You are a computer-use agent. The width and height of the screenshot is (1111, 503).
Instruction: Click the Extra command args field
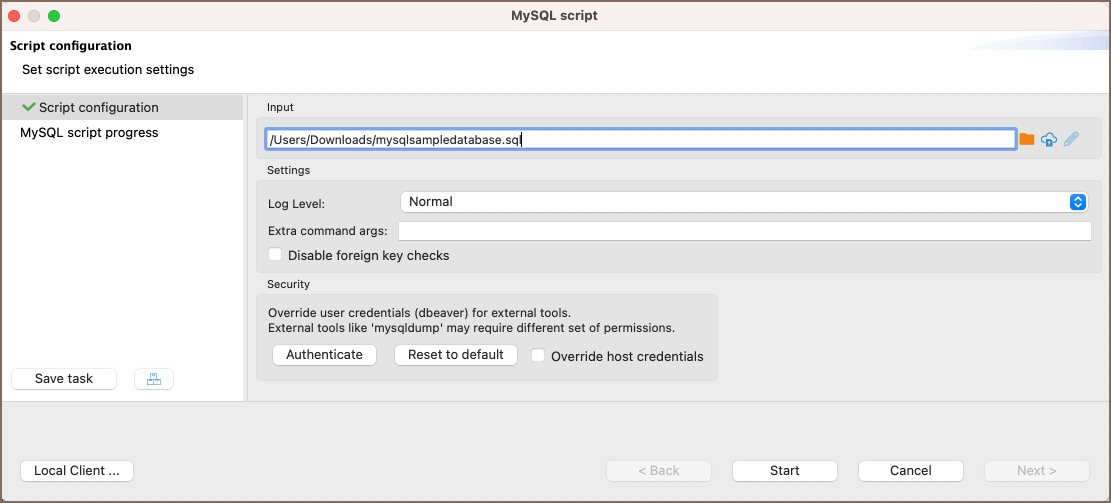744,231
